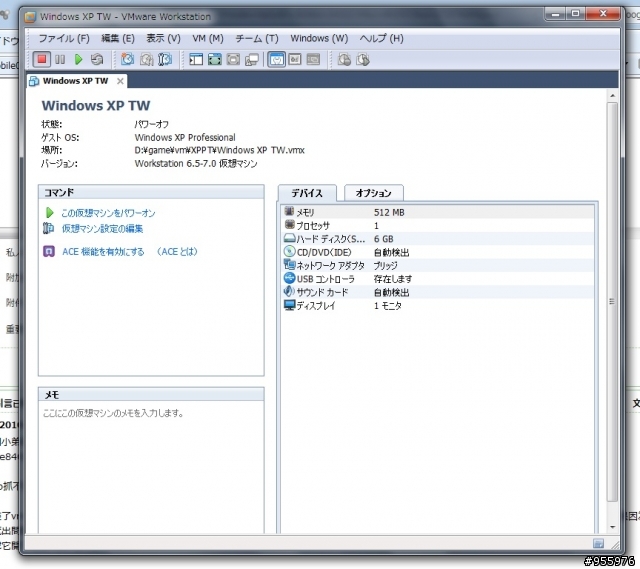
Task: Select the ハード ディスク 6 GB row
Action: click(x=438, y=239)
